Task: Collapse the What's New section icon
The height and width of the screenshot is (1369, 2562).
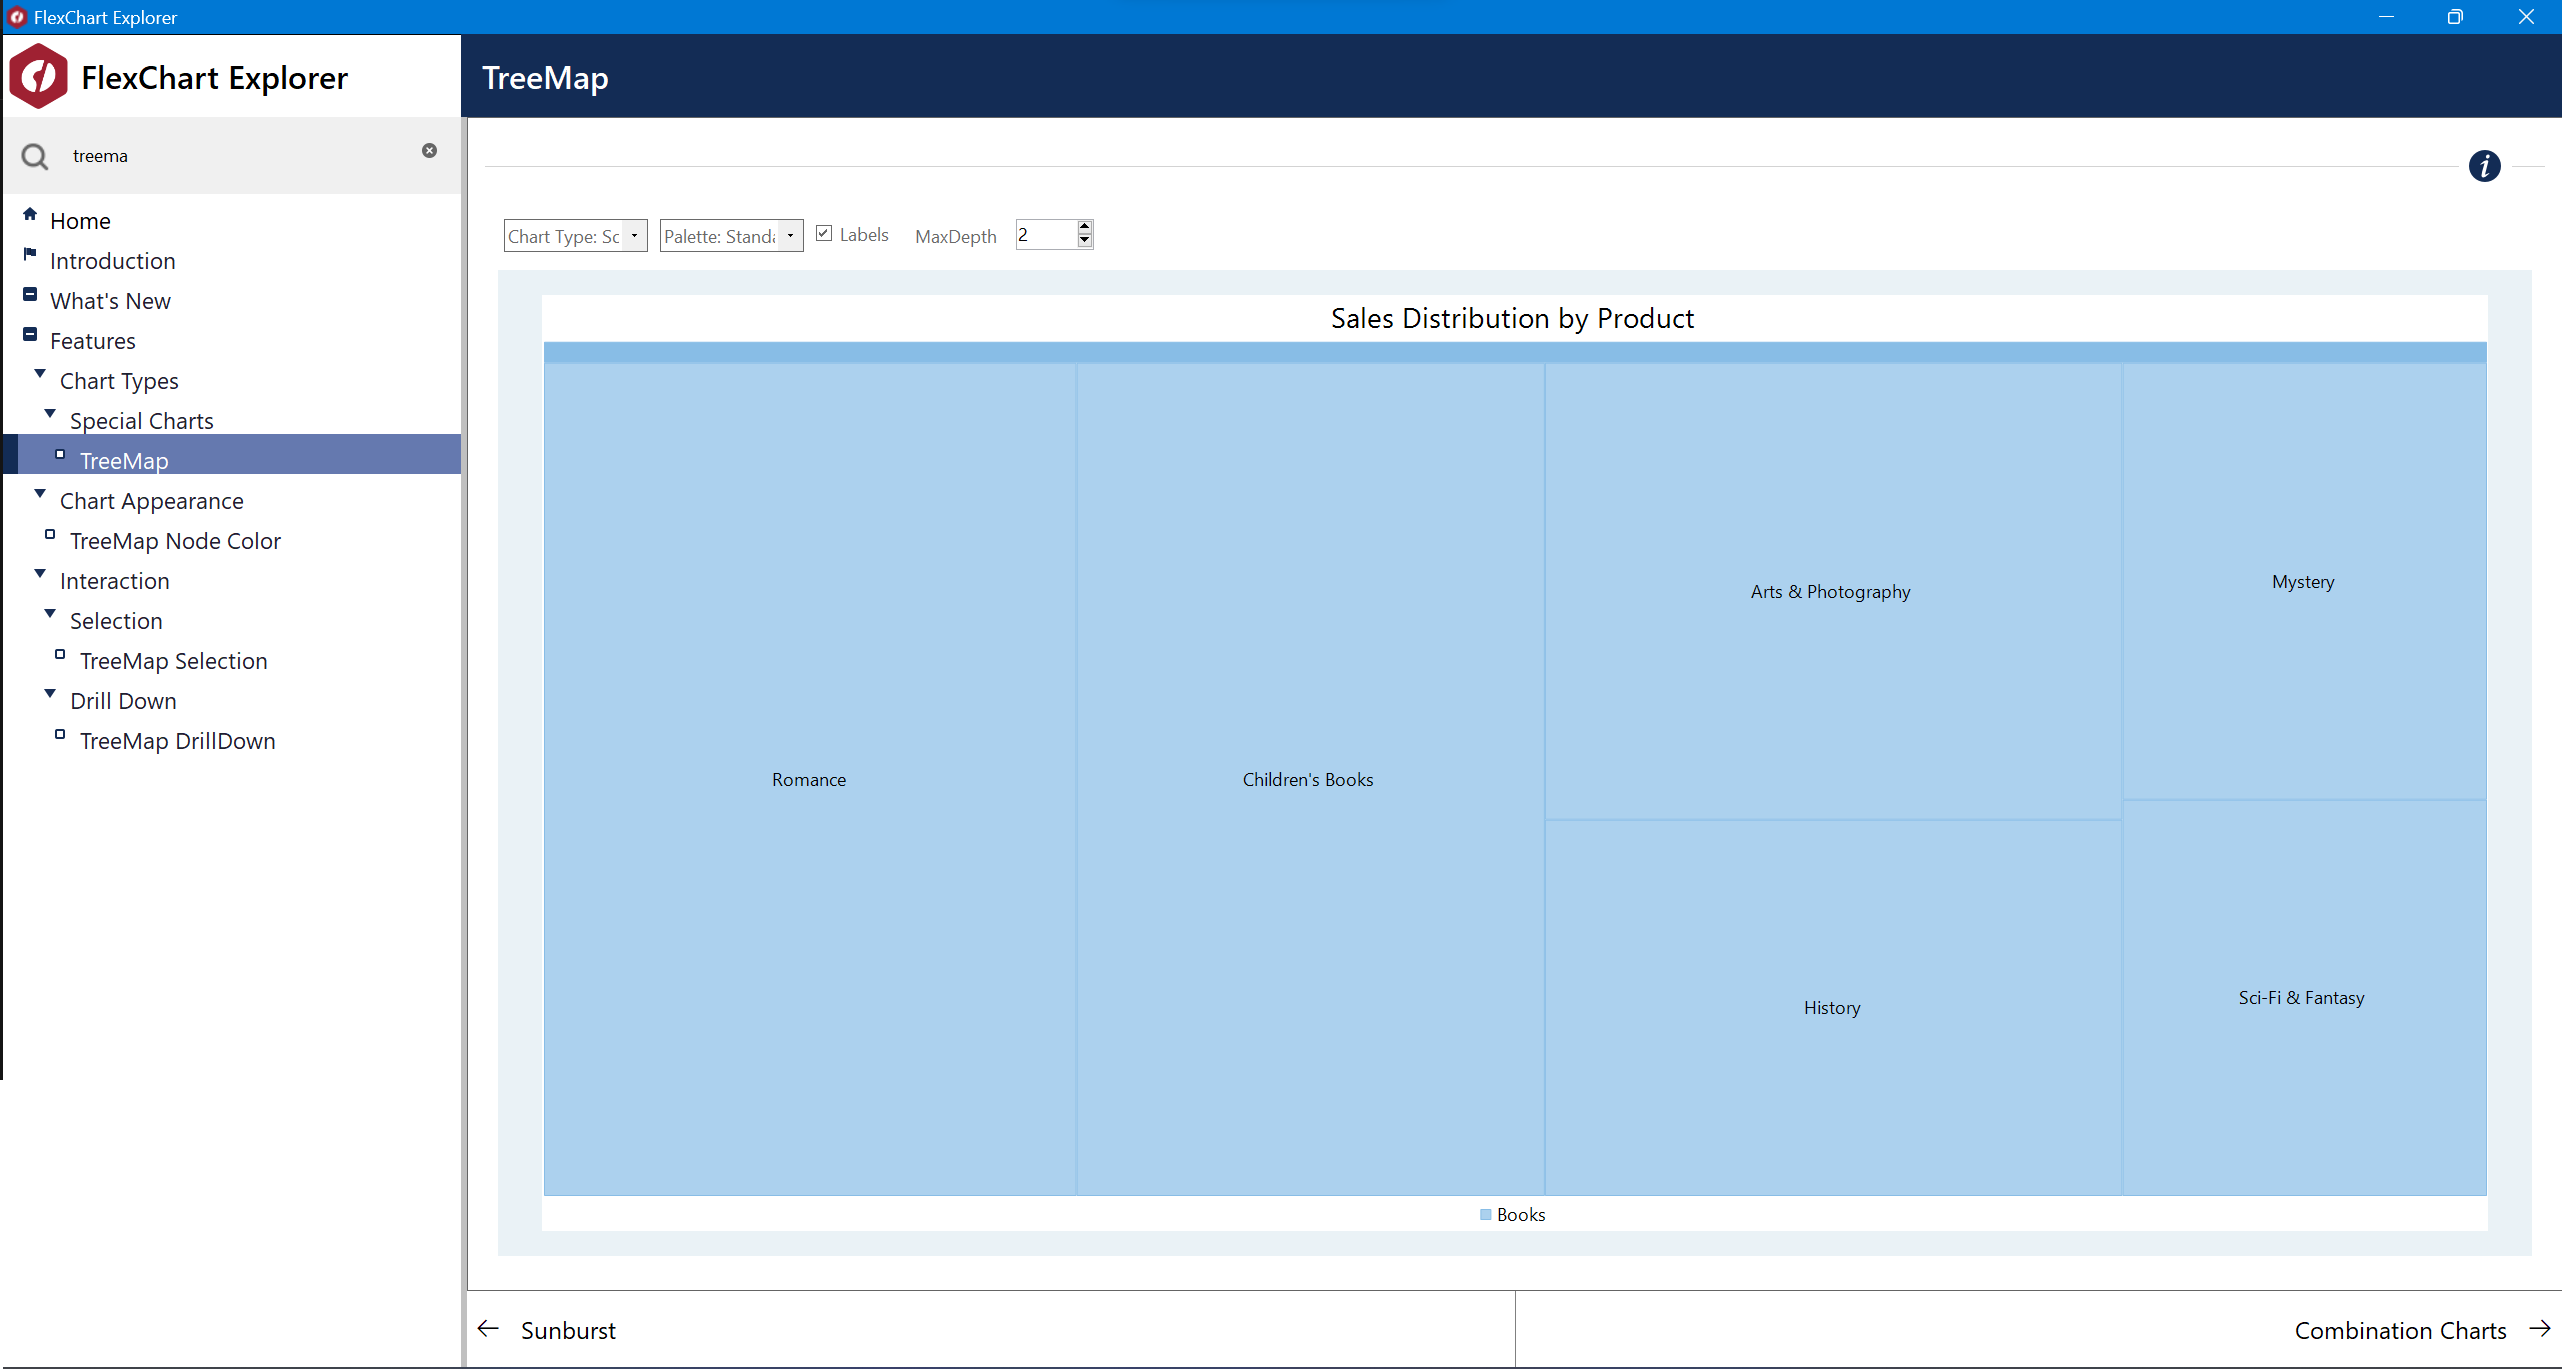Action: [x=30, y=294]
